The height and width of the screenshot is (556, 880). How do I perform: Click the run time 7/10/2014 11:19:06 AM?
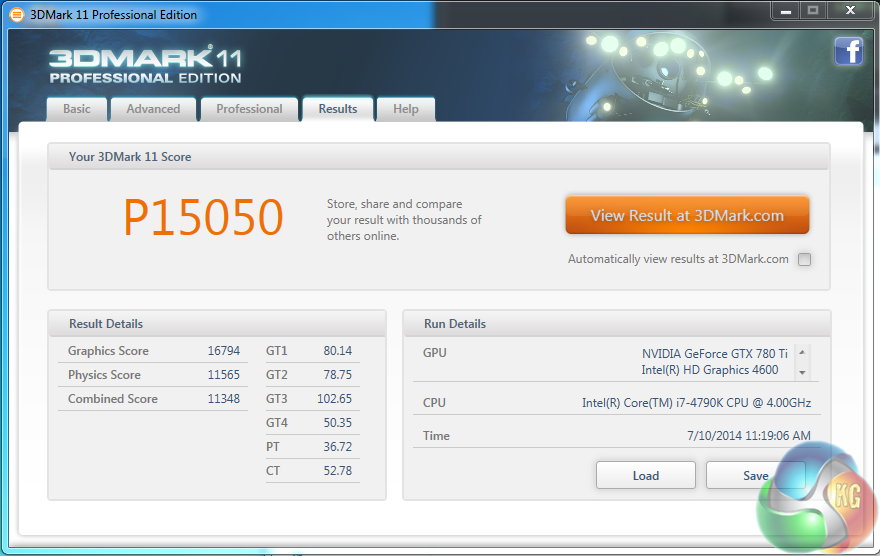pyautogui.click(x=749, y=436)
